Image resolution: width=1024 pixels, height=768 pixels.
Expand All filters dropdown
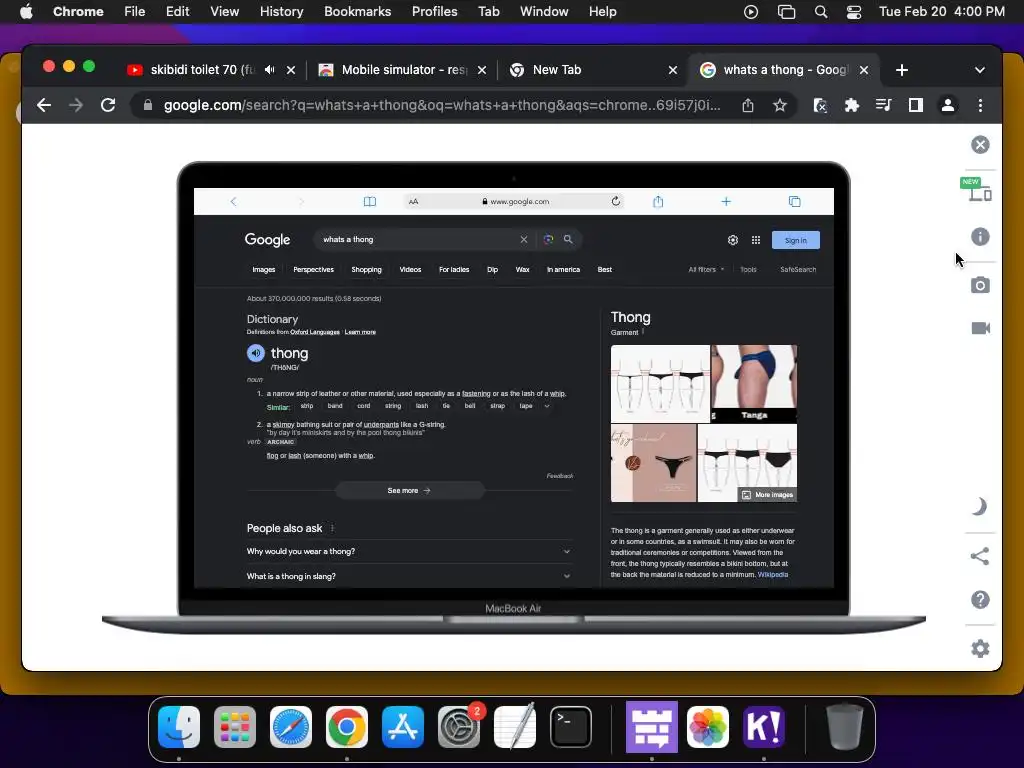click(x=706, y=270)
